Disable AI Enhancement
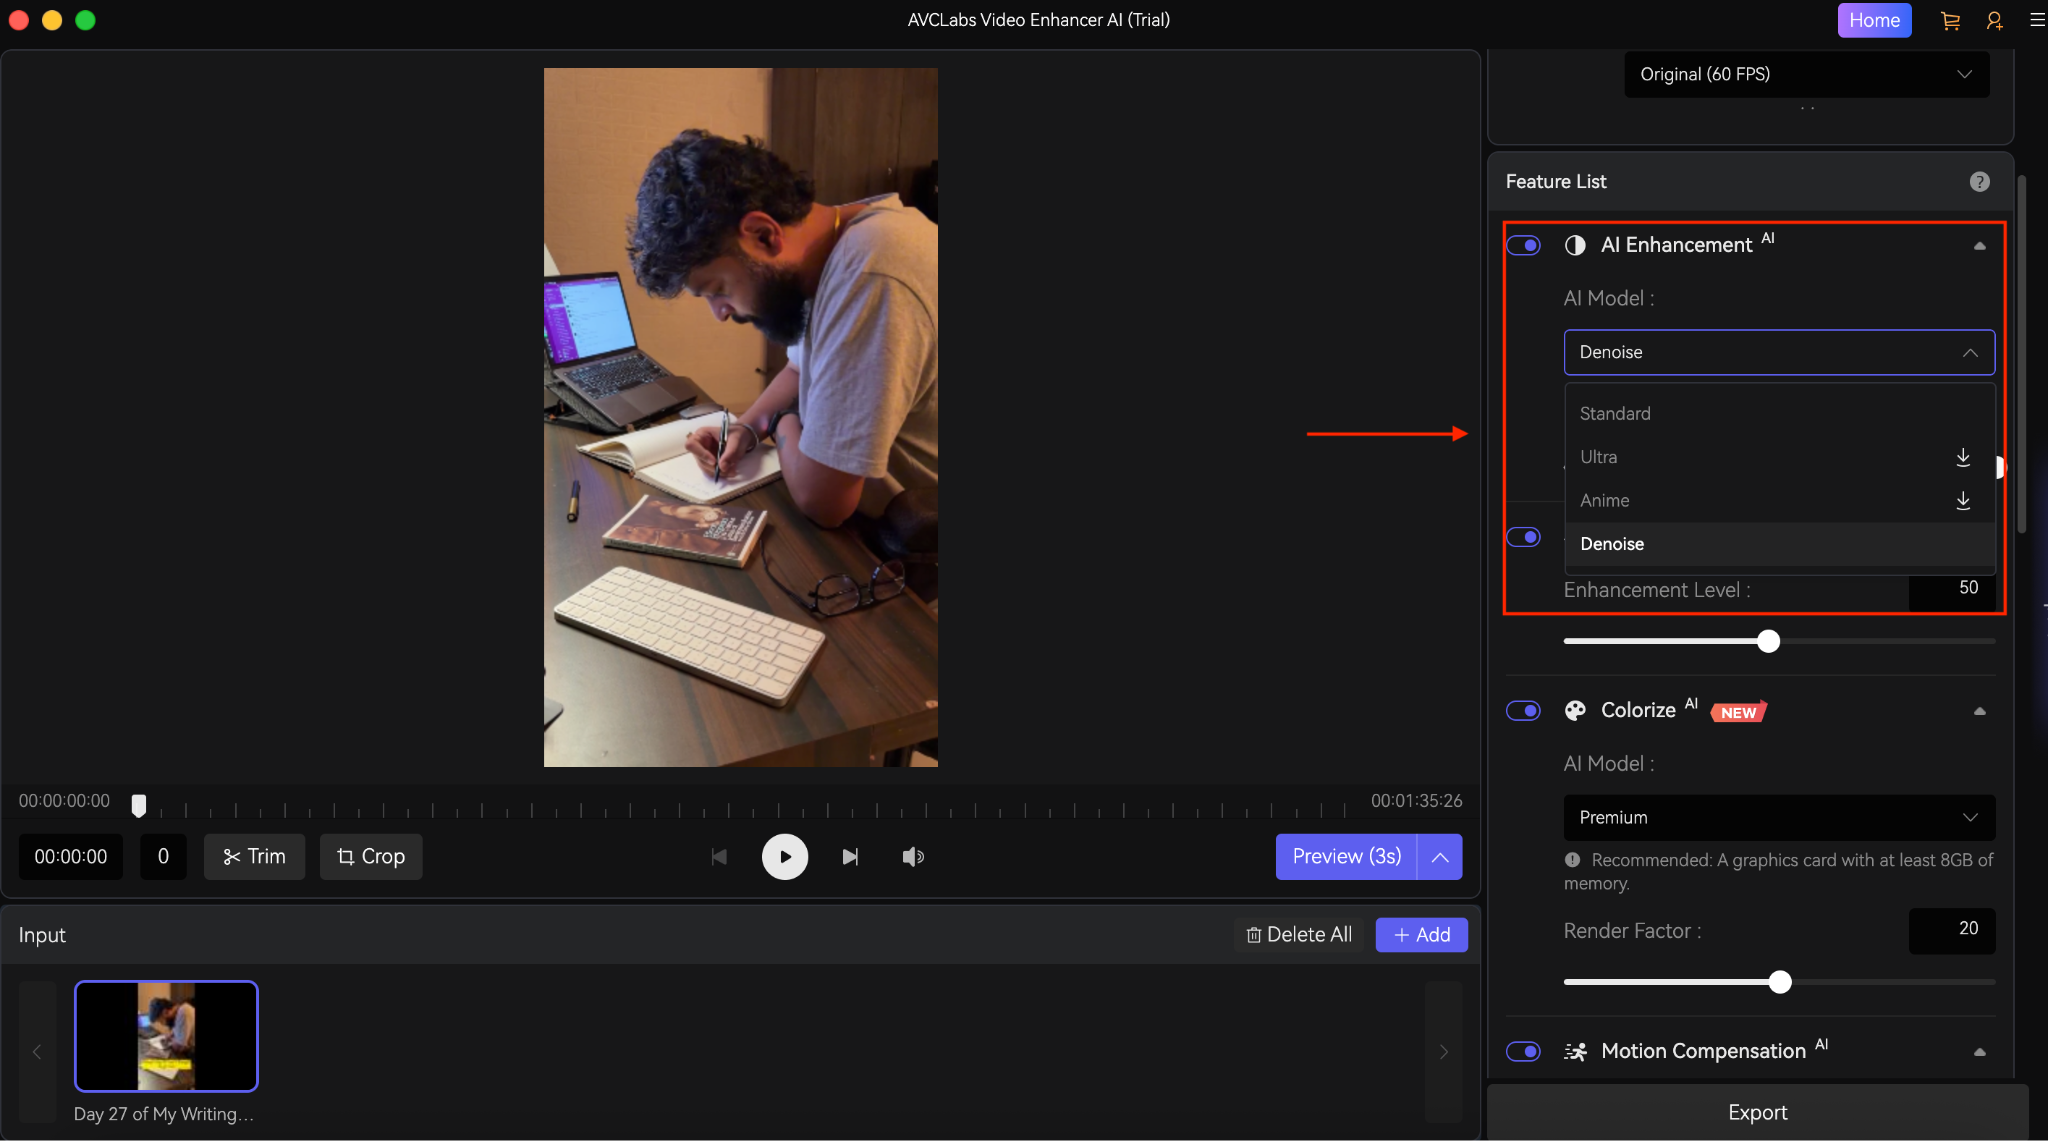The width and height of the screenshot is (2048, 1141). (x=1523, y=245)
